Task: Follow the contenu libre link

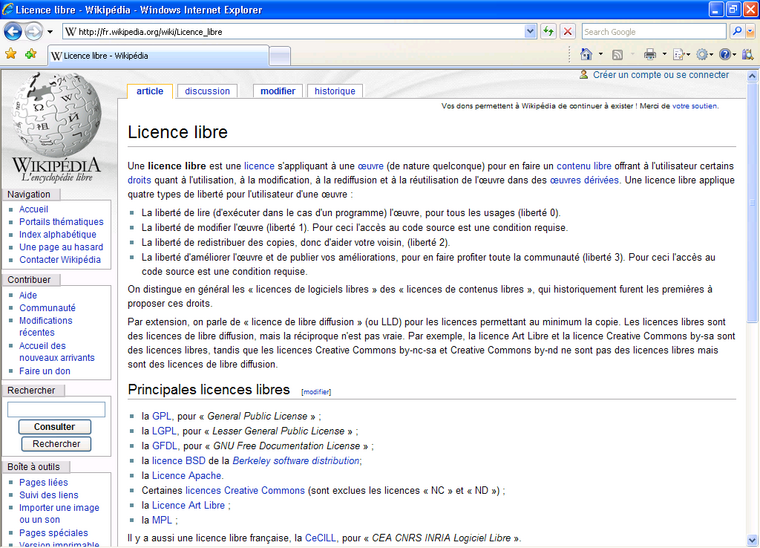Action: 584,166
